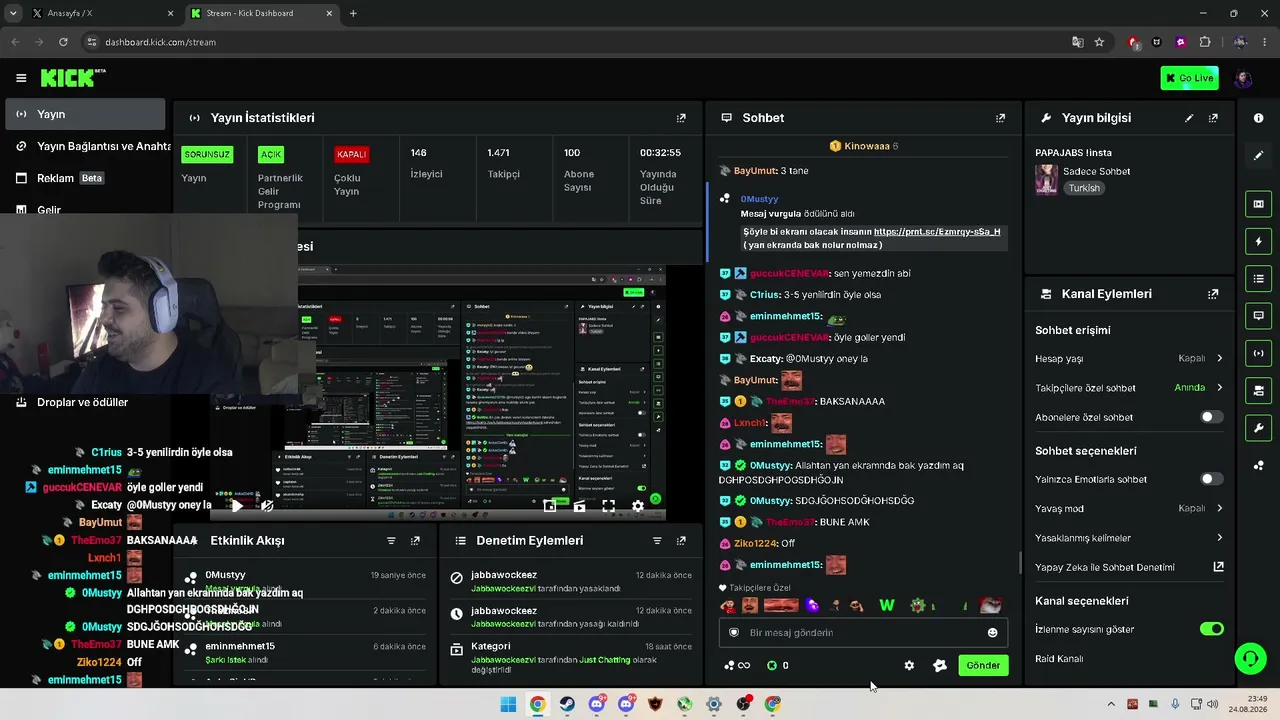Open the Chrome tab search dropdown
1280x720 pixels.
[13, 13]
